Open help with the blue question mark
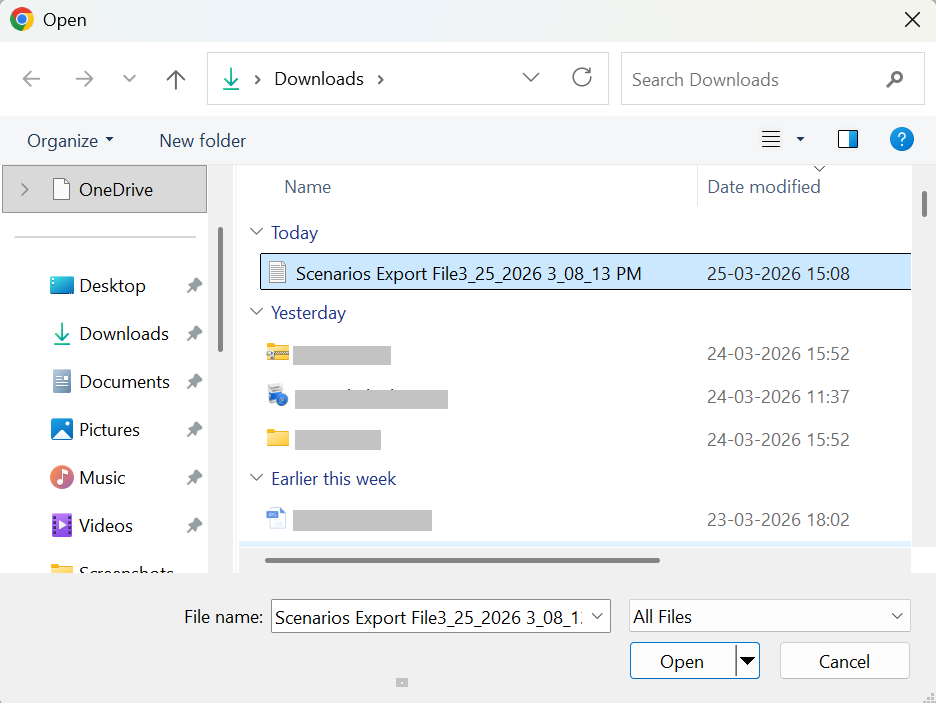This screenshot has height=703, width=936. pos(901,139)
